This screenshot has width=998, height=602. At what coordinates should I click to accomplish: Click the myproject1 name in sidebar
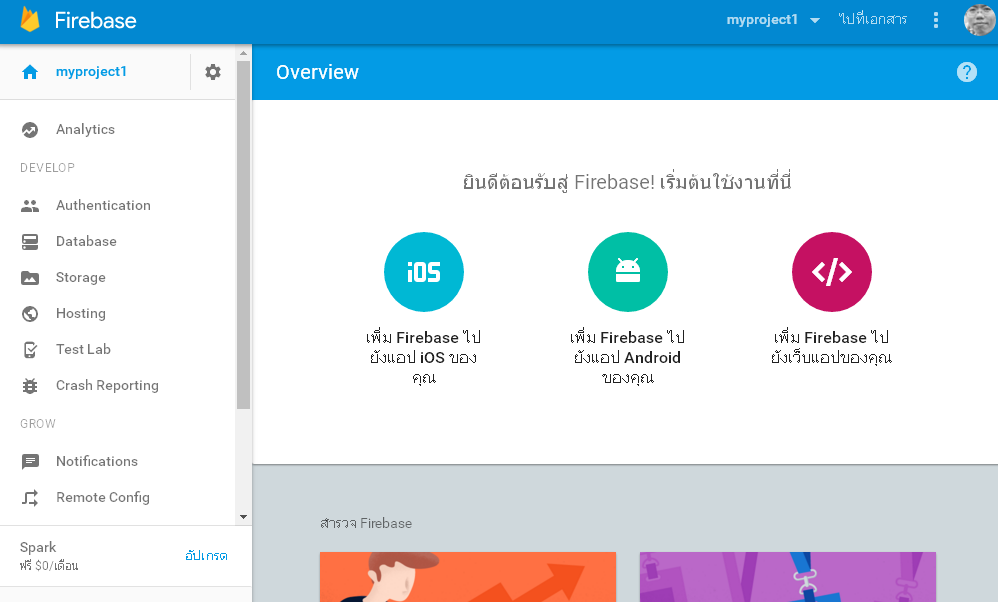coord(91,71)
